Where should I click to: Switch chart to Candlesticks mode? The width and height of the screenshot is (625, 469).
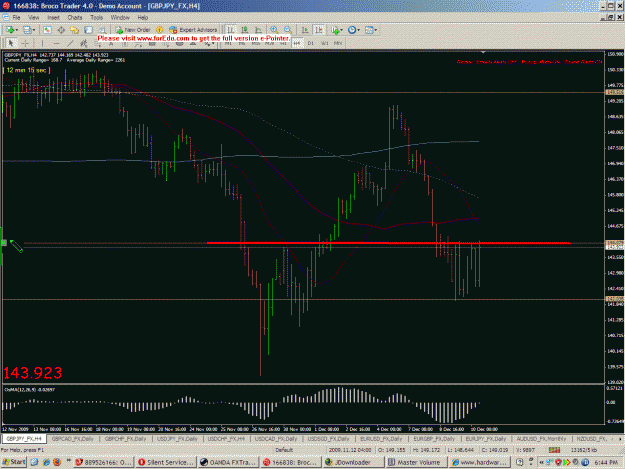click(x=245, y=30)
